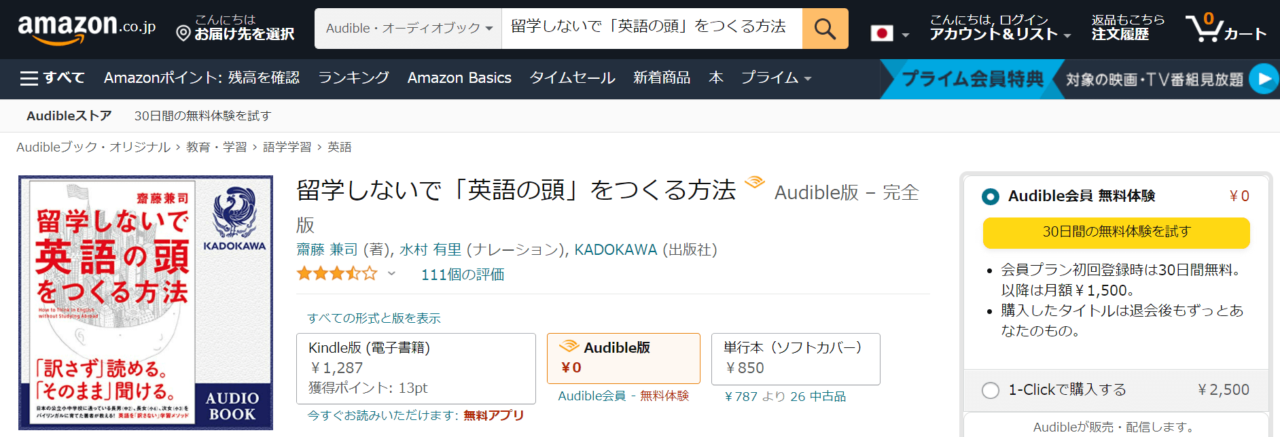Viewport: 1280px width, 437px height.
Task: Click the 30日間の無料体験を試す yellow button
Action: (1116, 232)
